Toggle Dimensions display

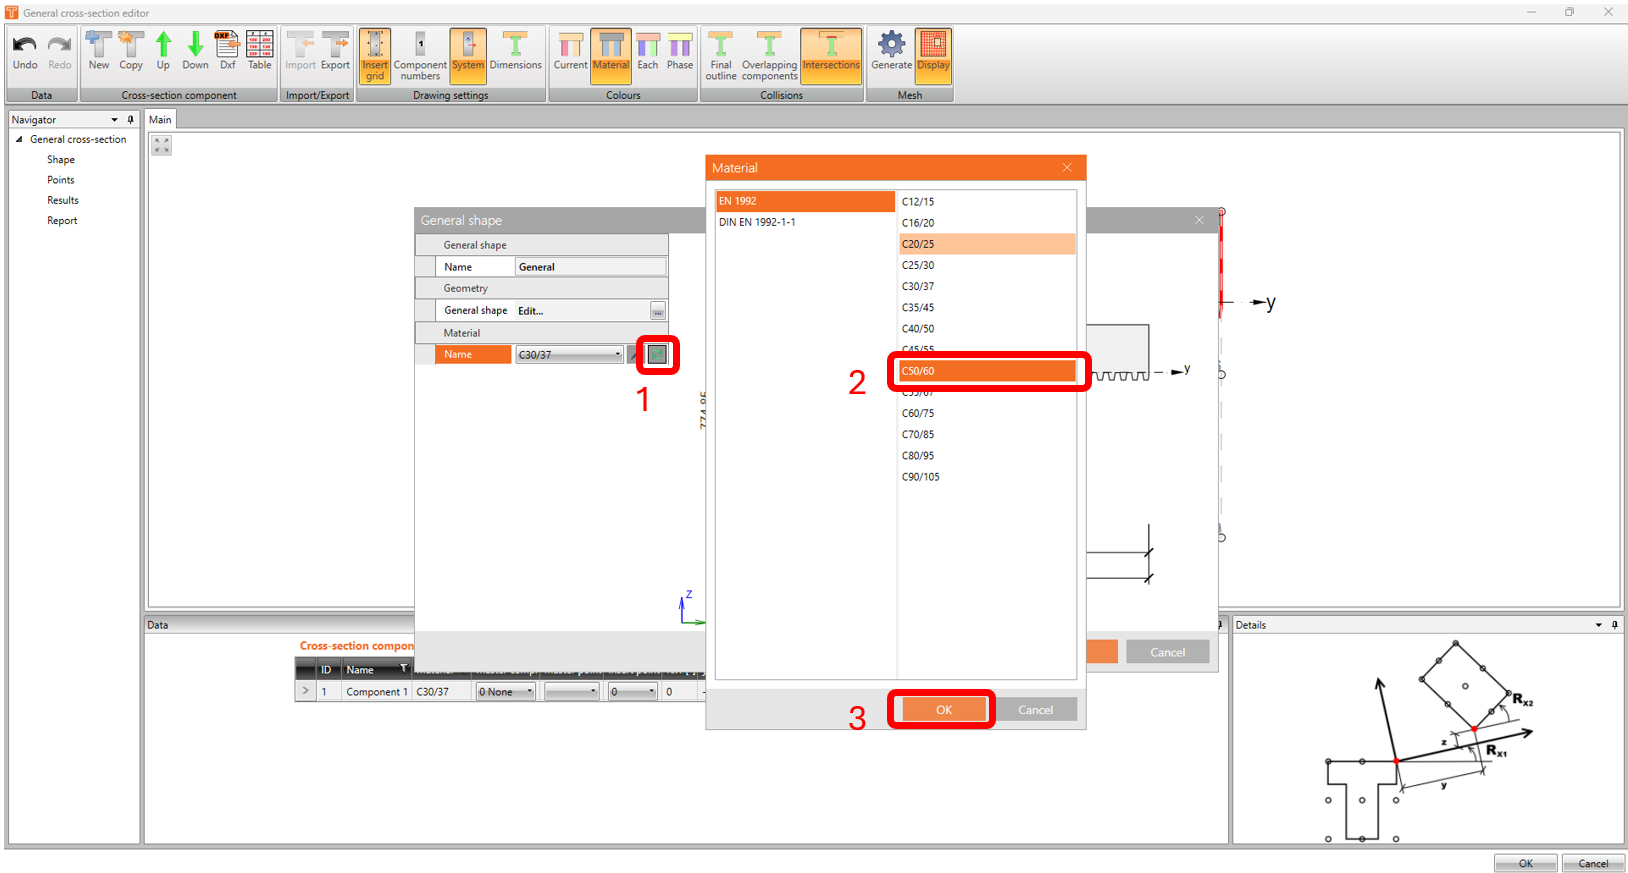tap(515, 52)
